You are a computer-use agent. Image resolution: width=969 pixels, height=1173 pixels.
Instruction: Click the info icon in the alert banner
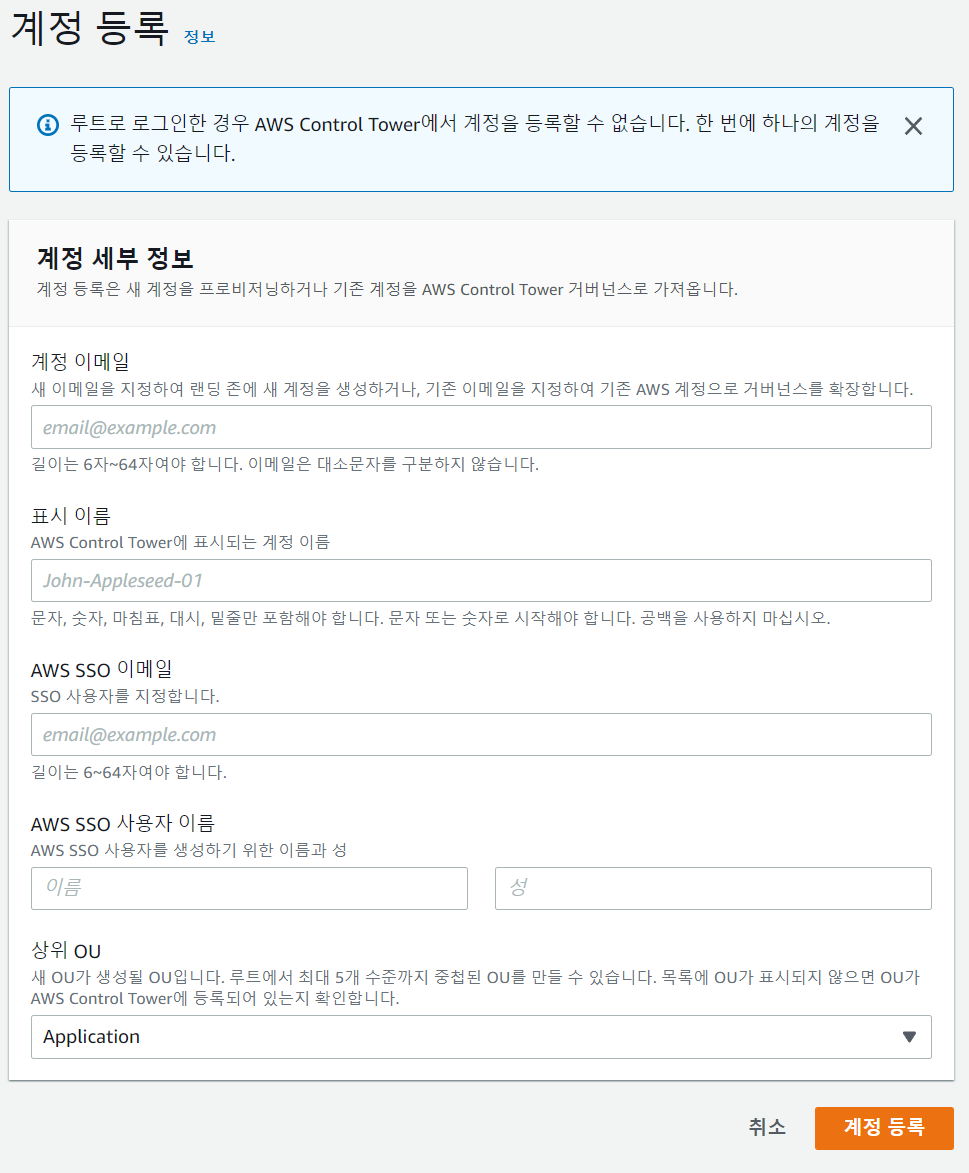47,125
